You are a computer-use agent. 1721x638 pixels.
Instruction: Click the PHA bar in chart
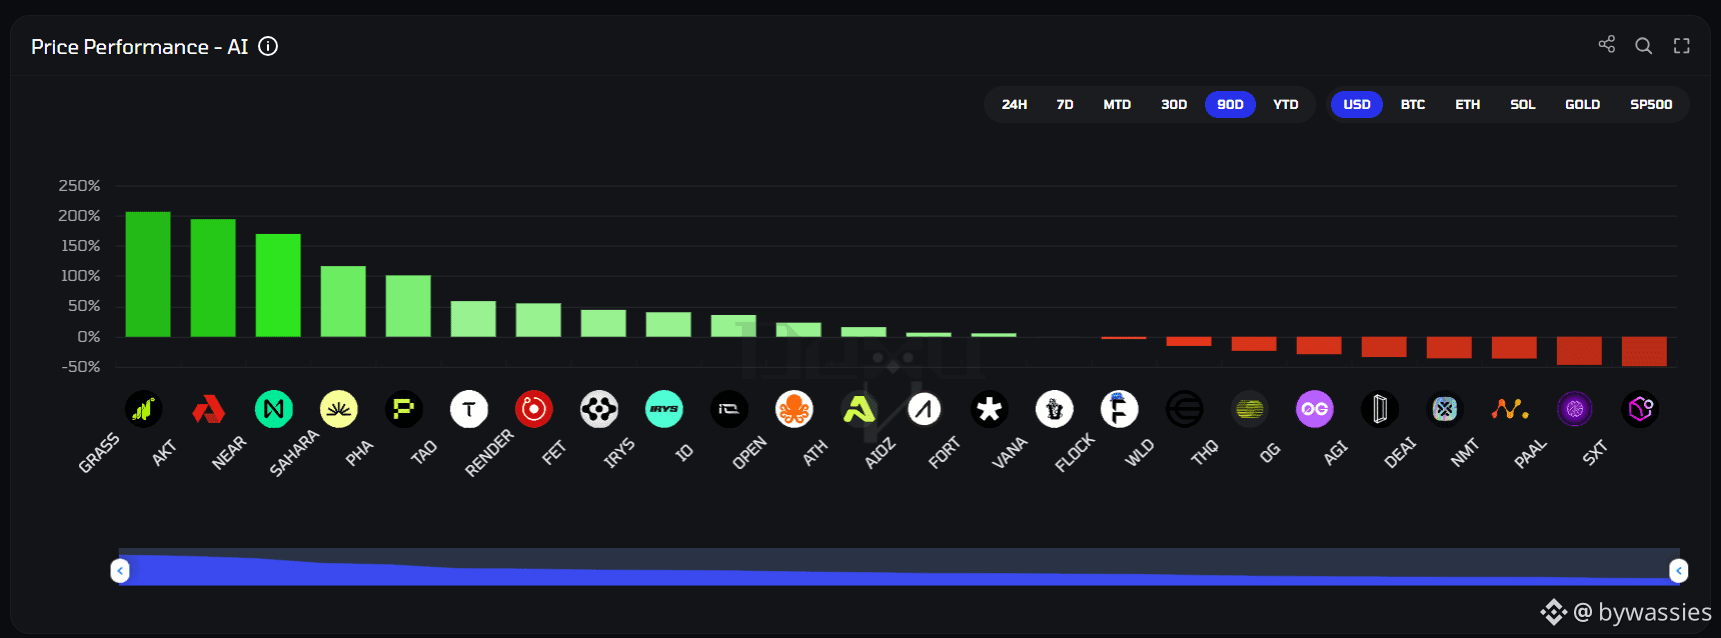pos(408,306)
